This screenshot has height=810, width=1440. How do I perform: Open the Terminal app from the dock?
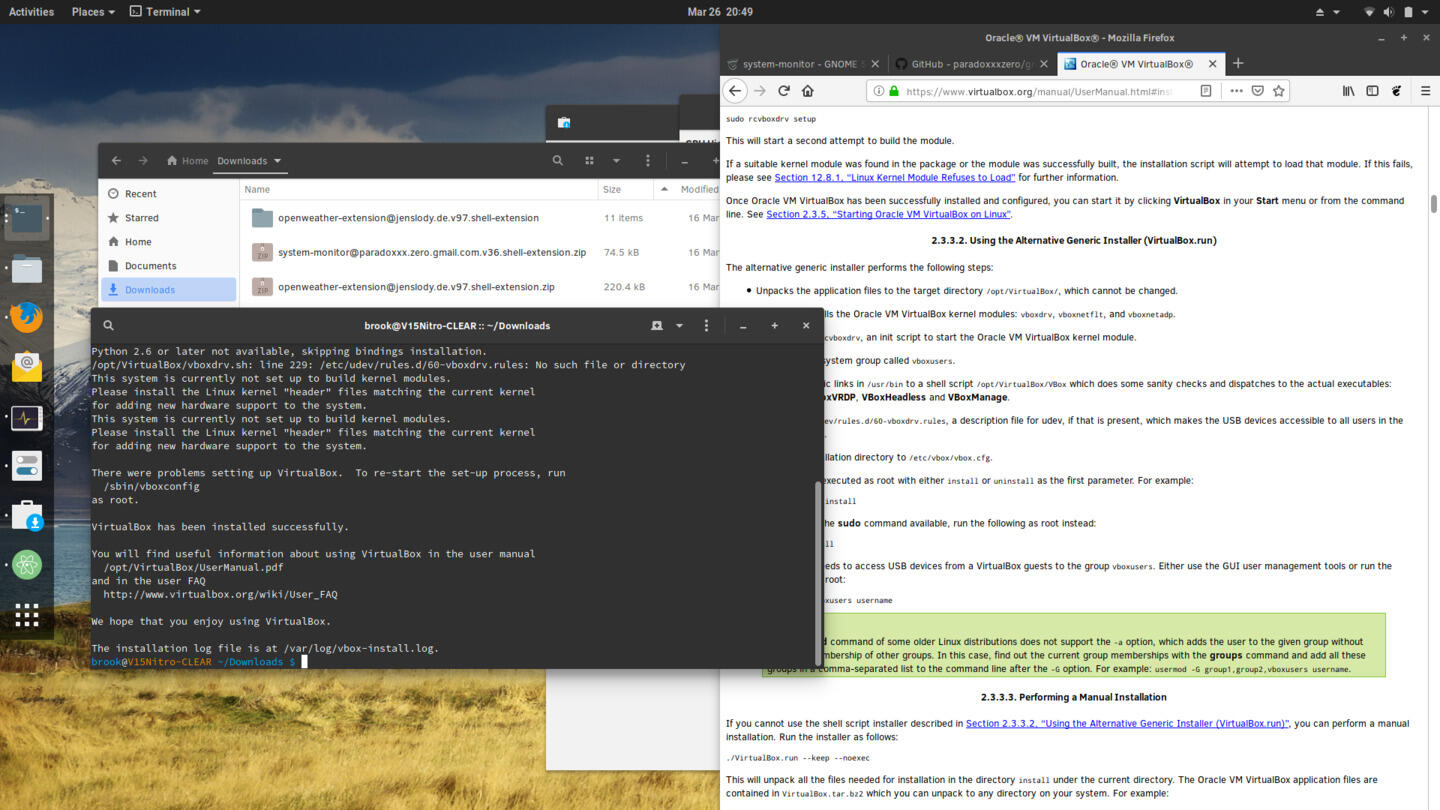[26, 218]
